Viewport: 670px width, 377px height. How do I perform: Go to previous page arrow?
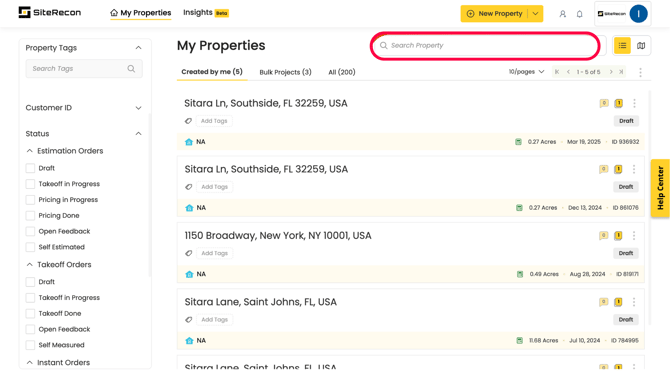(568, 72)
